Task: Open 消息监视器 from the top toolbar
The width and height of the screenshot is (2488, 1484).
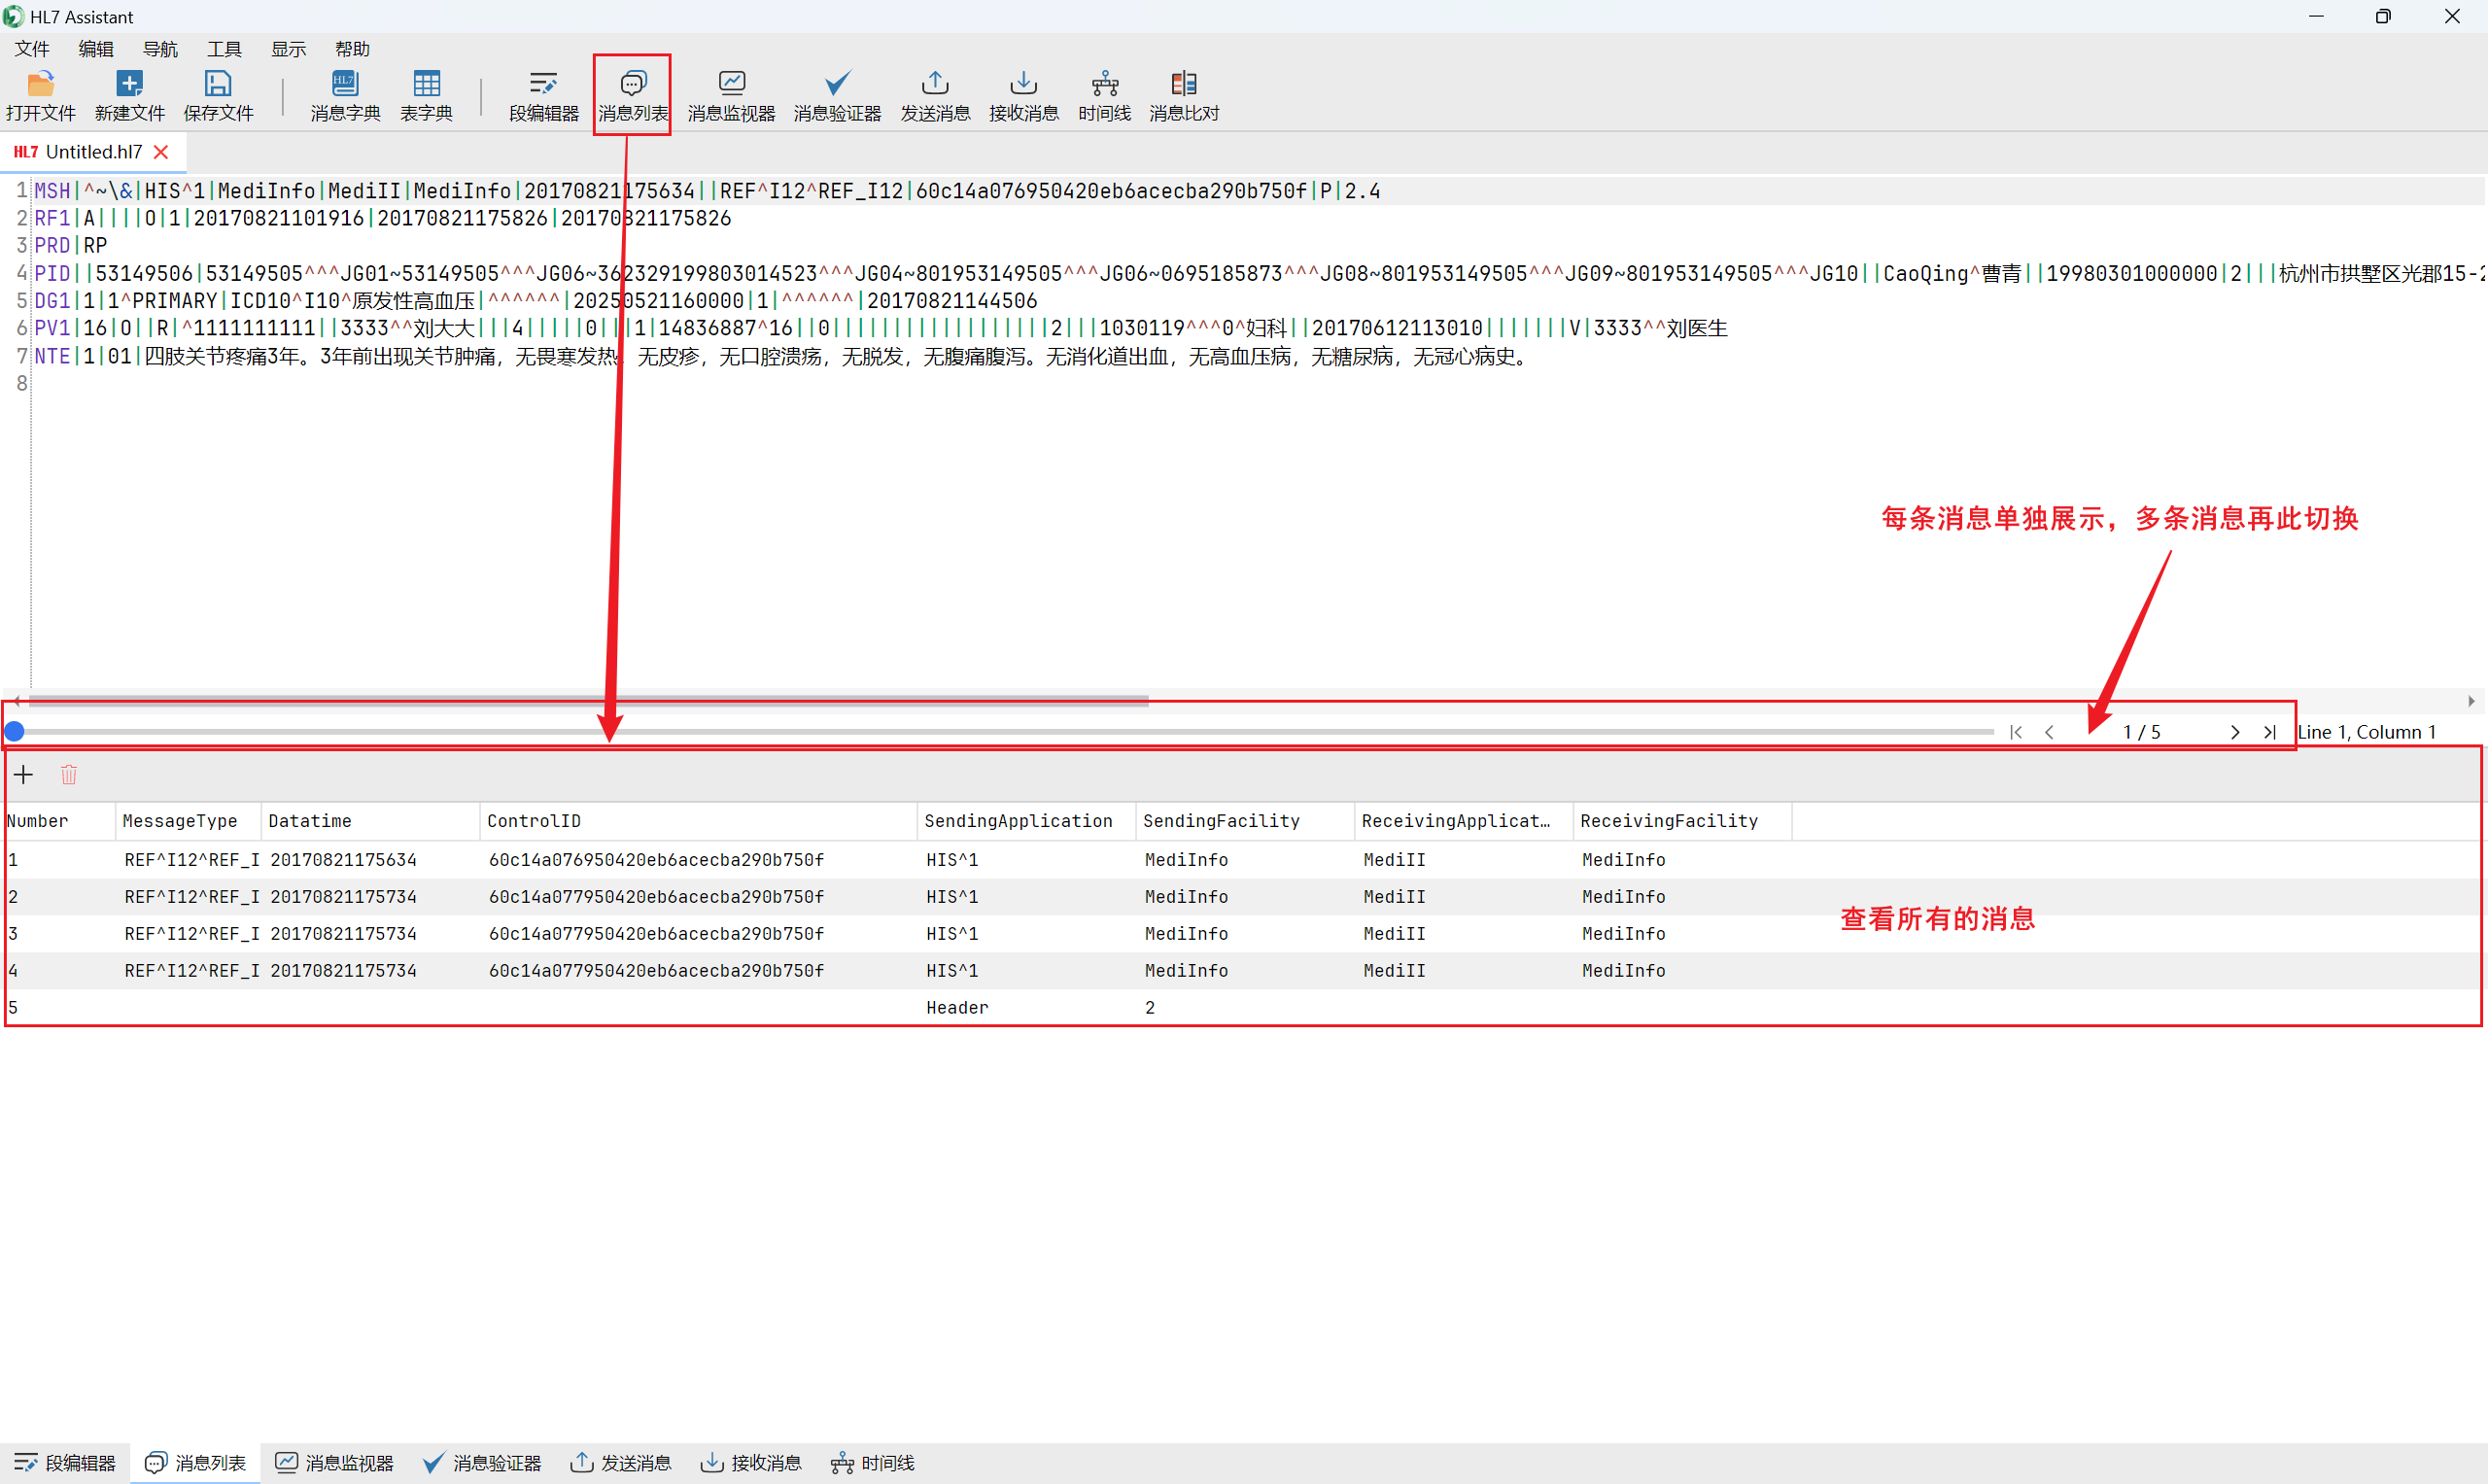Action: point(731,96)
